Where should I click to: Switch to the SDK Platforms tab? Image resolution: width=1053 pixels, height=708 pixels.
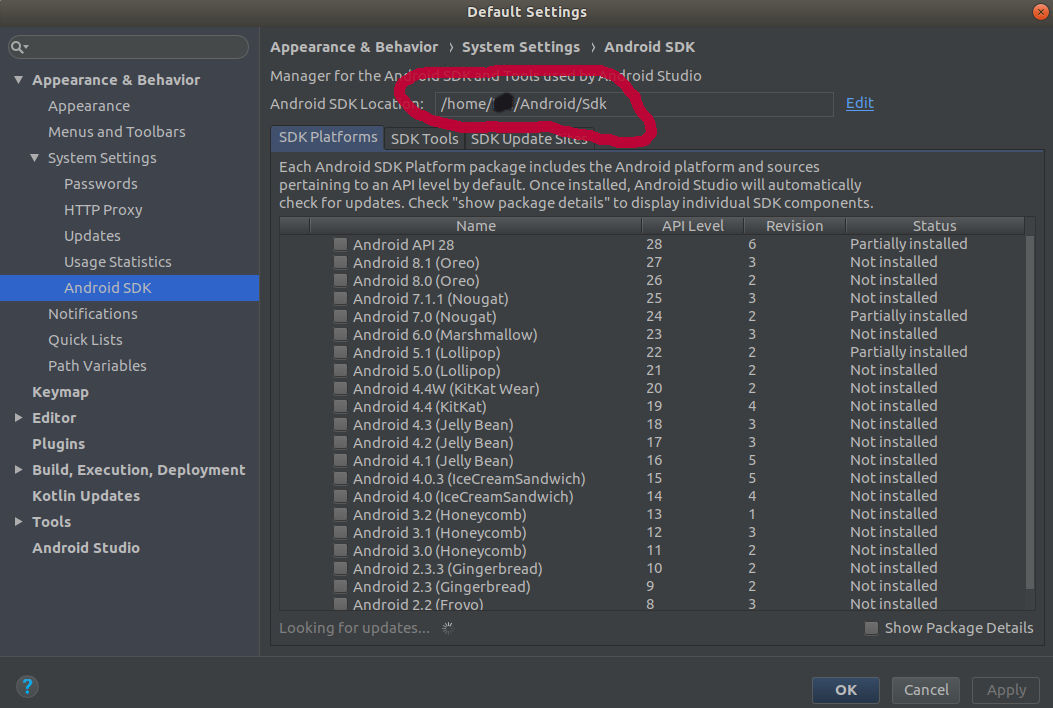pos(328,137)
